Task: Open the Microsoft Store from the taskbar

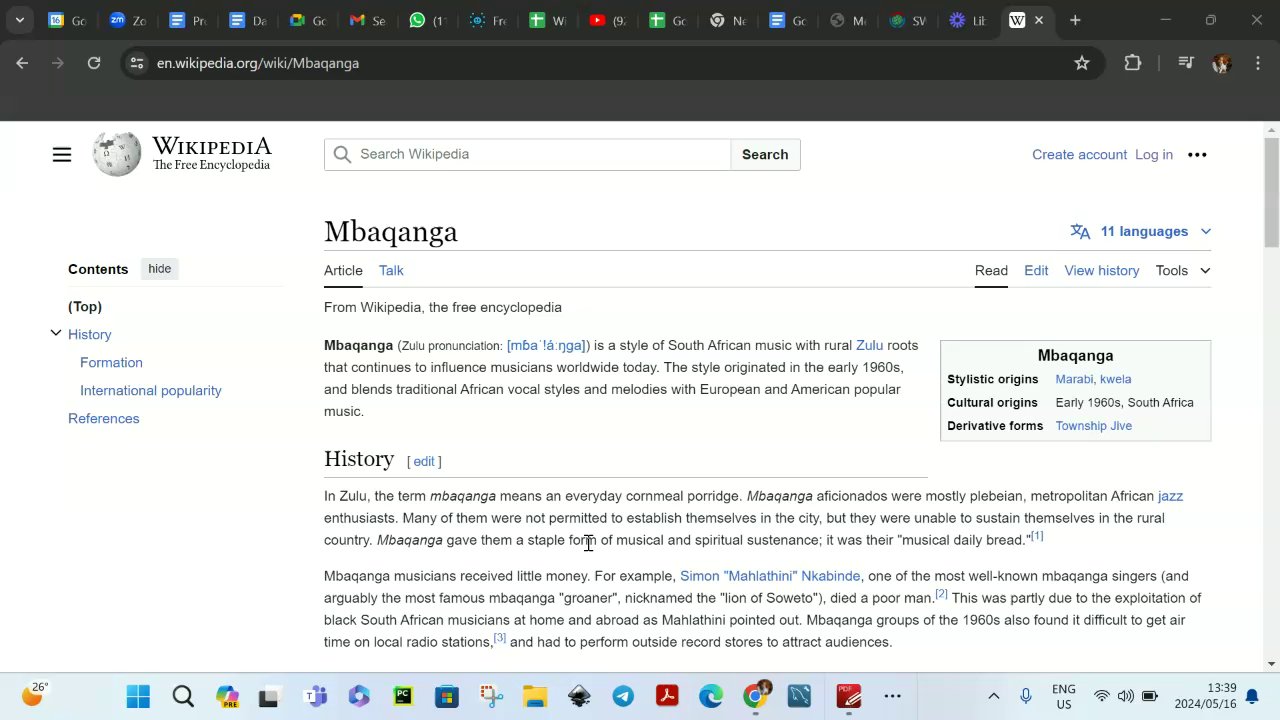Action: pyautogui.click(x=447, y=696)
